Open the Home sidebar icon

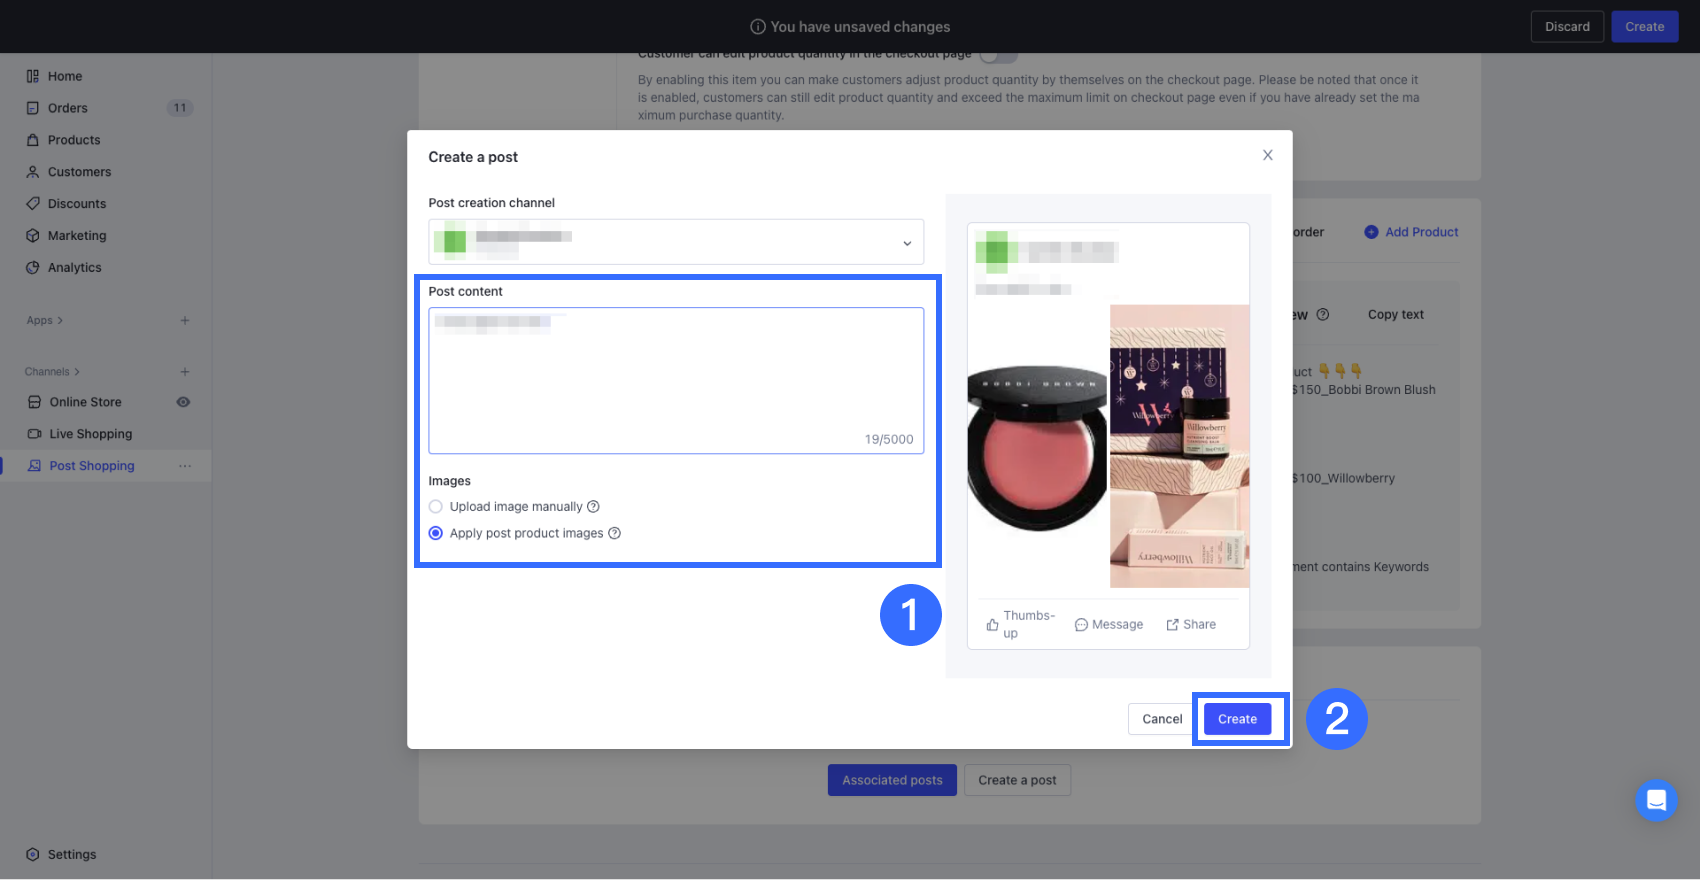[33, 76]
